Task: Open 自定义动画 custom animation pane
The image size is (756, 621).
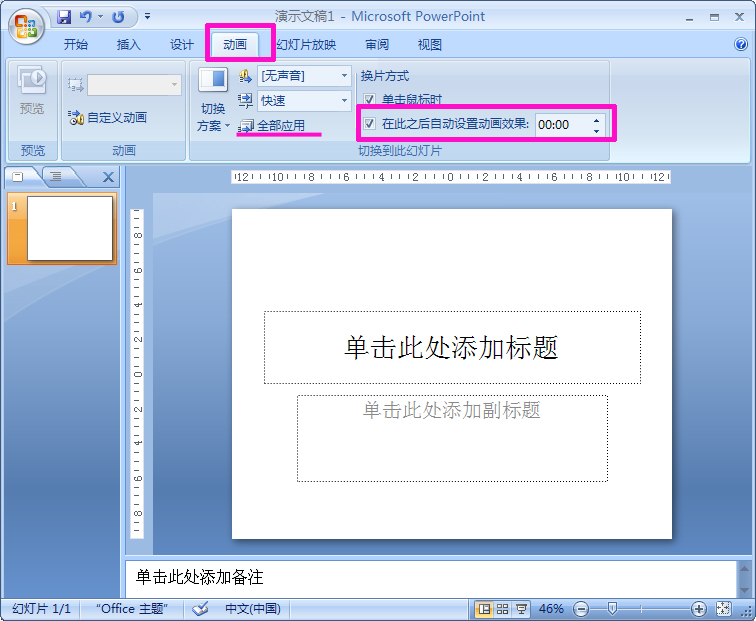Action: click(107, 117)
